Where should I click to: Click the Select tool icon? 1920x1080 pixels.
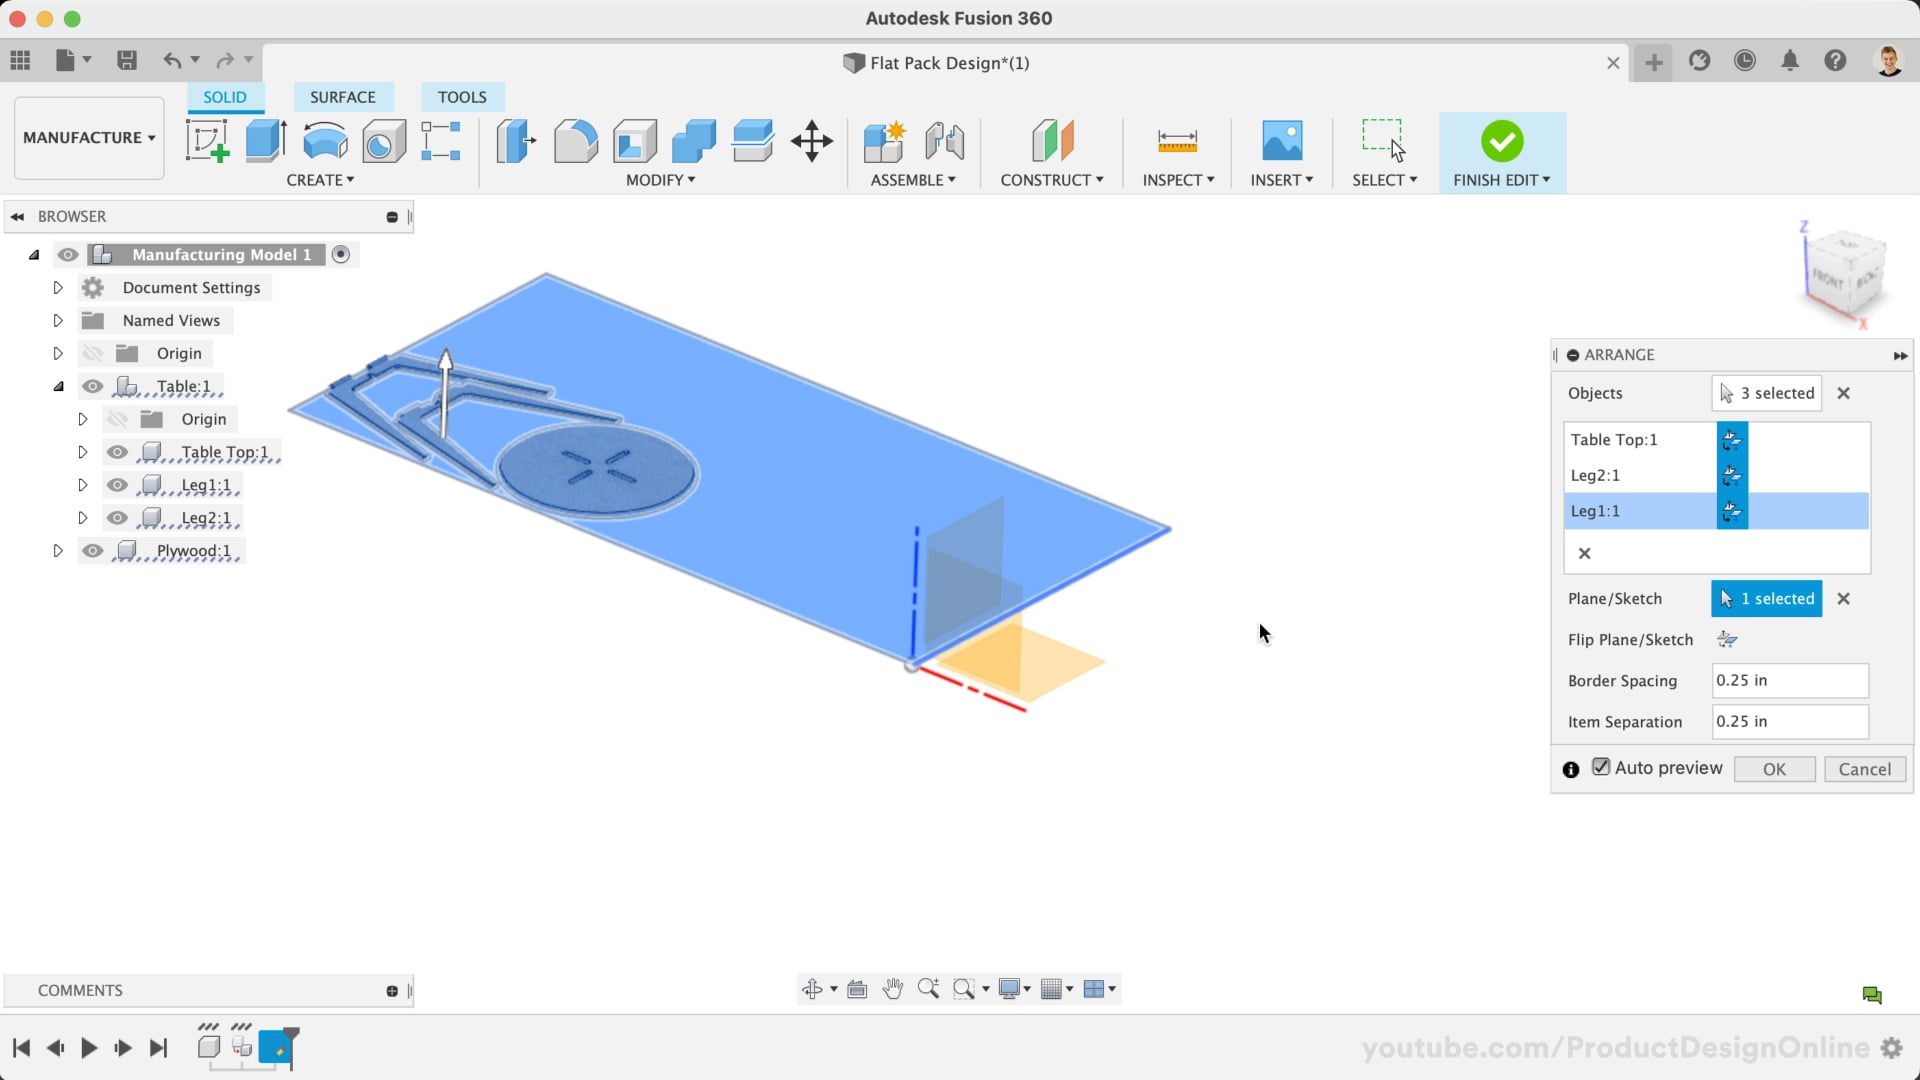click(x=1384, y=141)
